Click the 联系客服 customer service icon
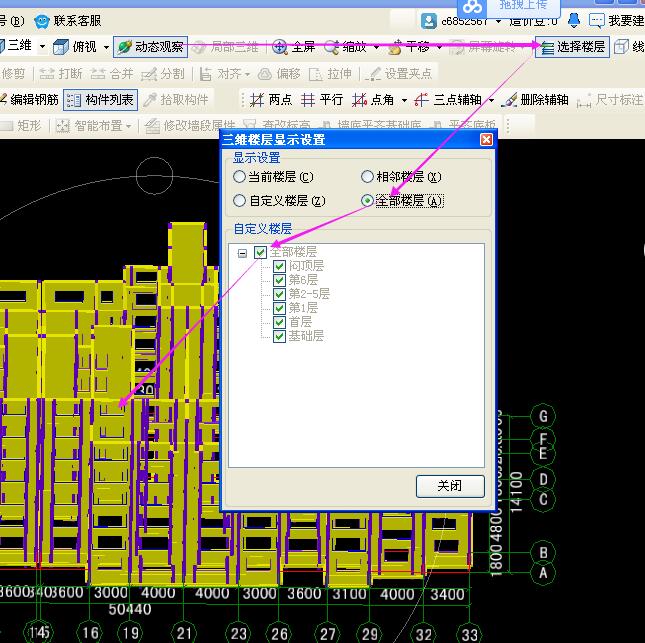645x643 pixels. (42, 21)
